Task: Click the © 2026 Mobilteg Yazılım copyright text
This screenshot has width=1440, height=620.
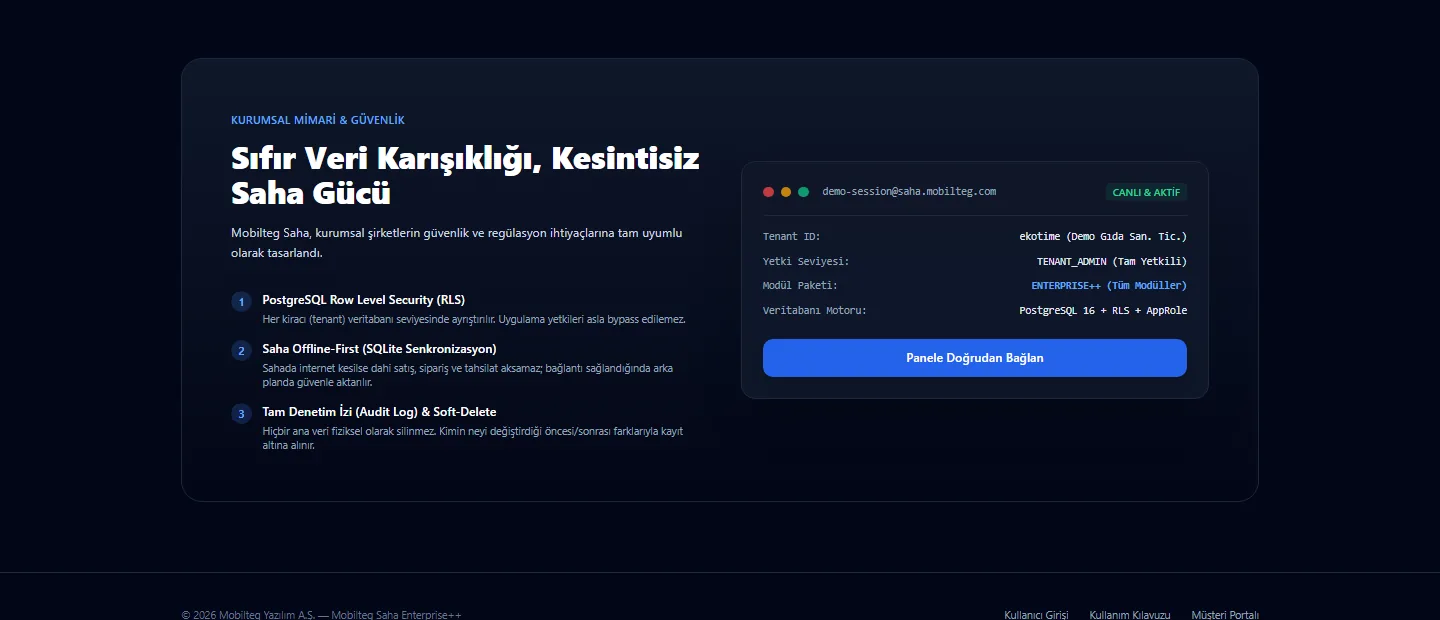Action: (321, 615)
